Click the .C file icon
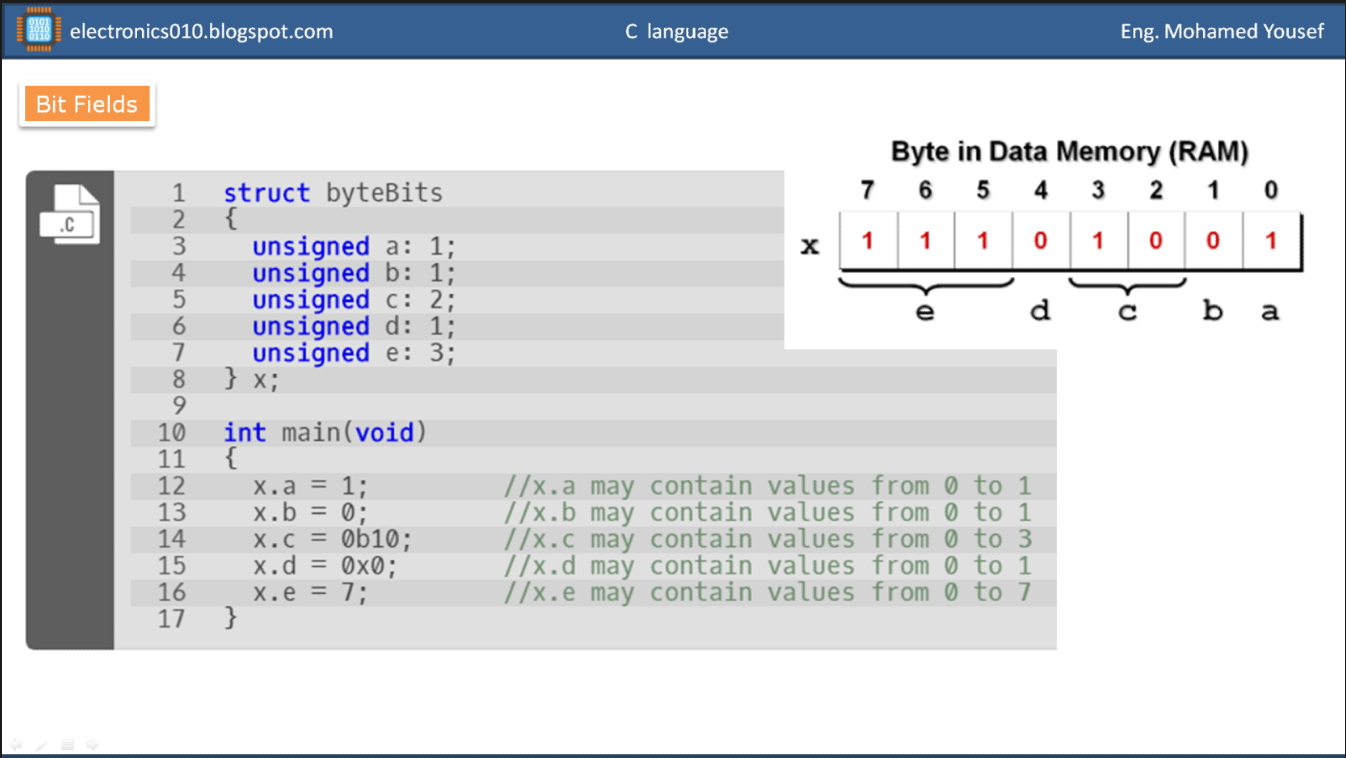The width and height of the screenshot is (1346, 758). tap(69, 214)
